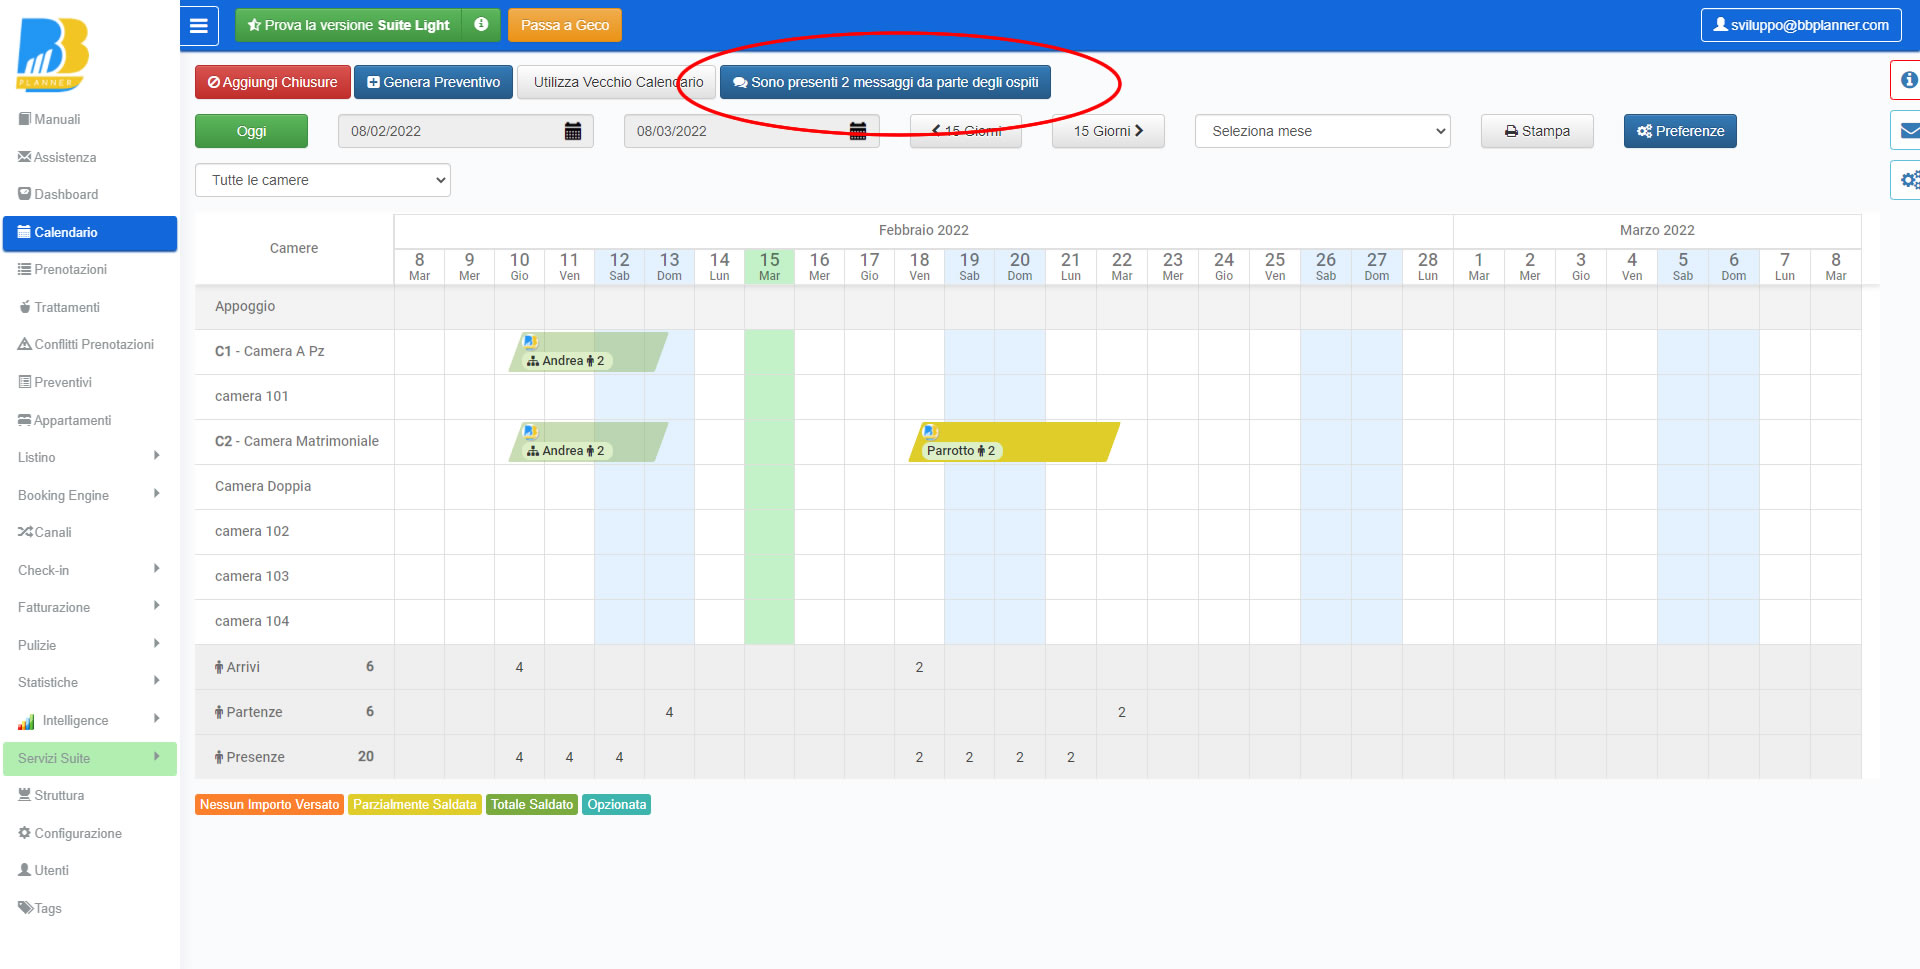Go to Dashboard in the sidebar
The width and height of the screenshot is (1920, 969).
[x=66, y=194]
